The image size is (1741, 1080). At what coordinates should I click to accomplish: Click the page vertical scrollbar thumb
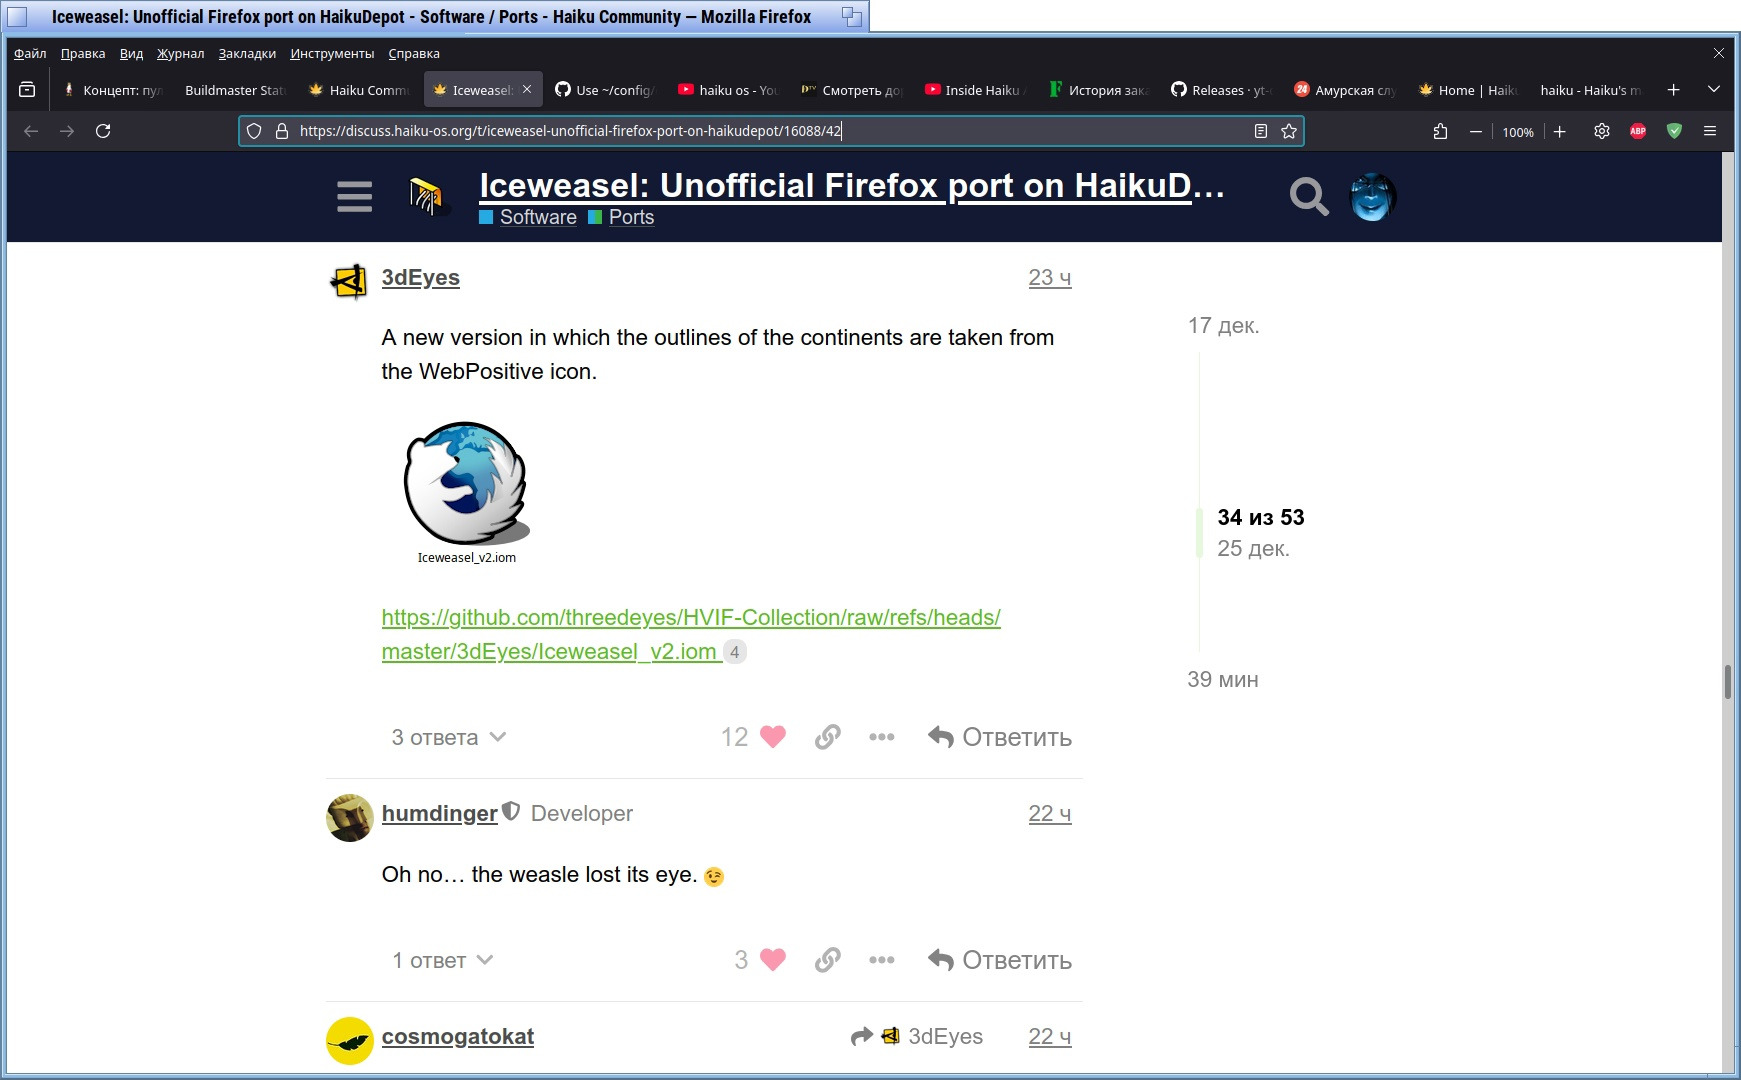coord(1728,682)
